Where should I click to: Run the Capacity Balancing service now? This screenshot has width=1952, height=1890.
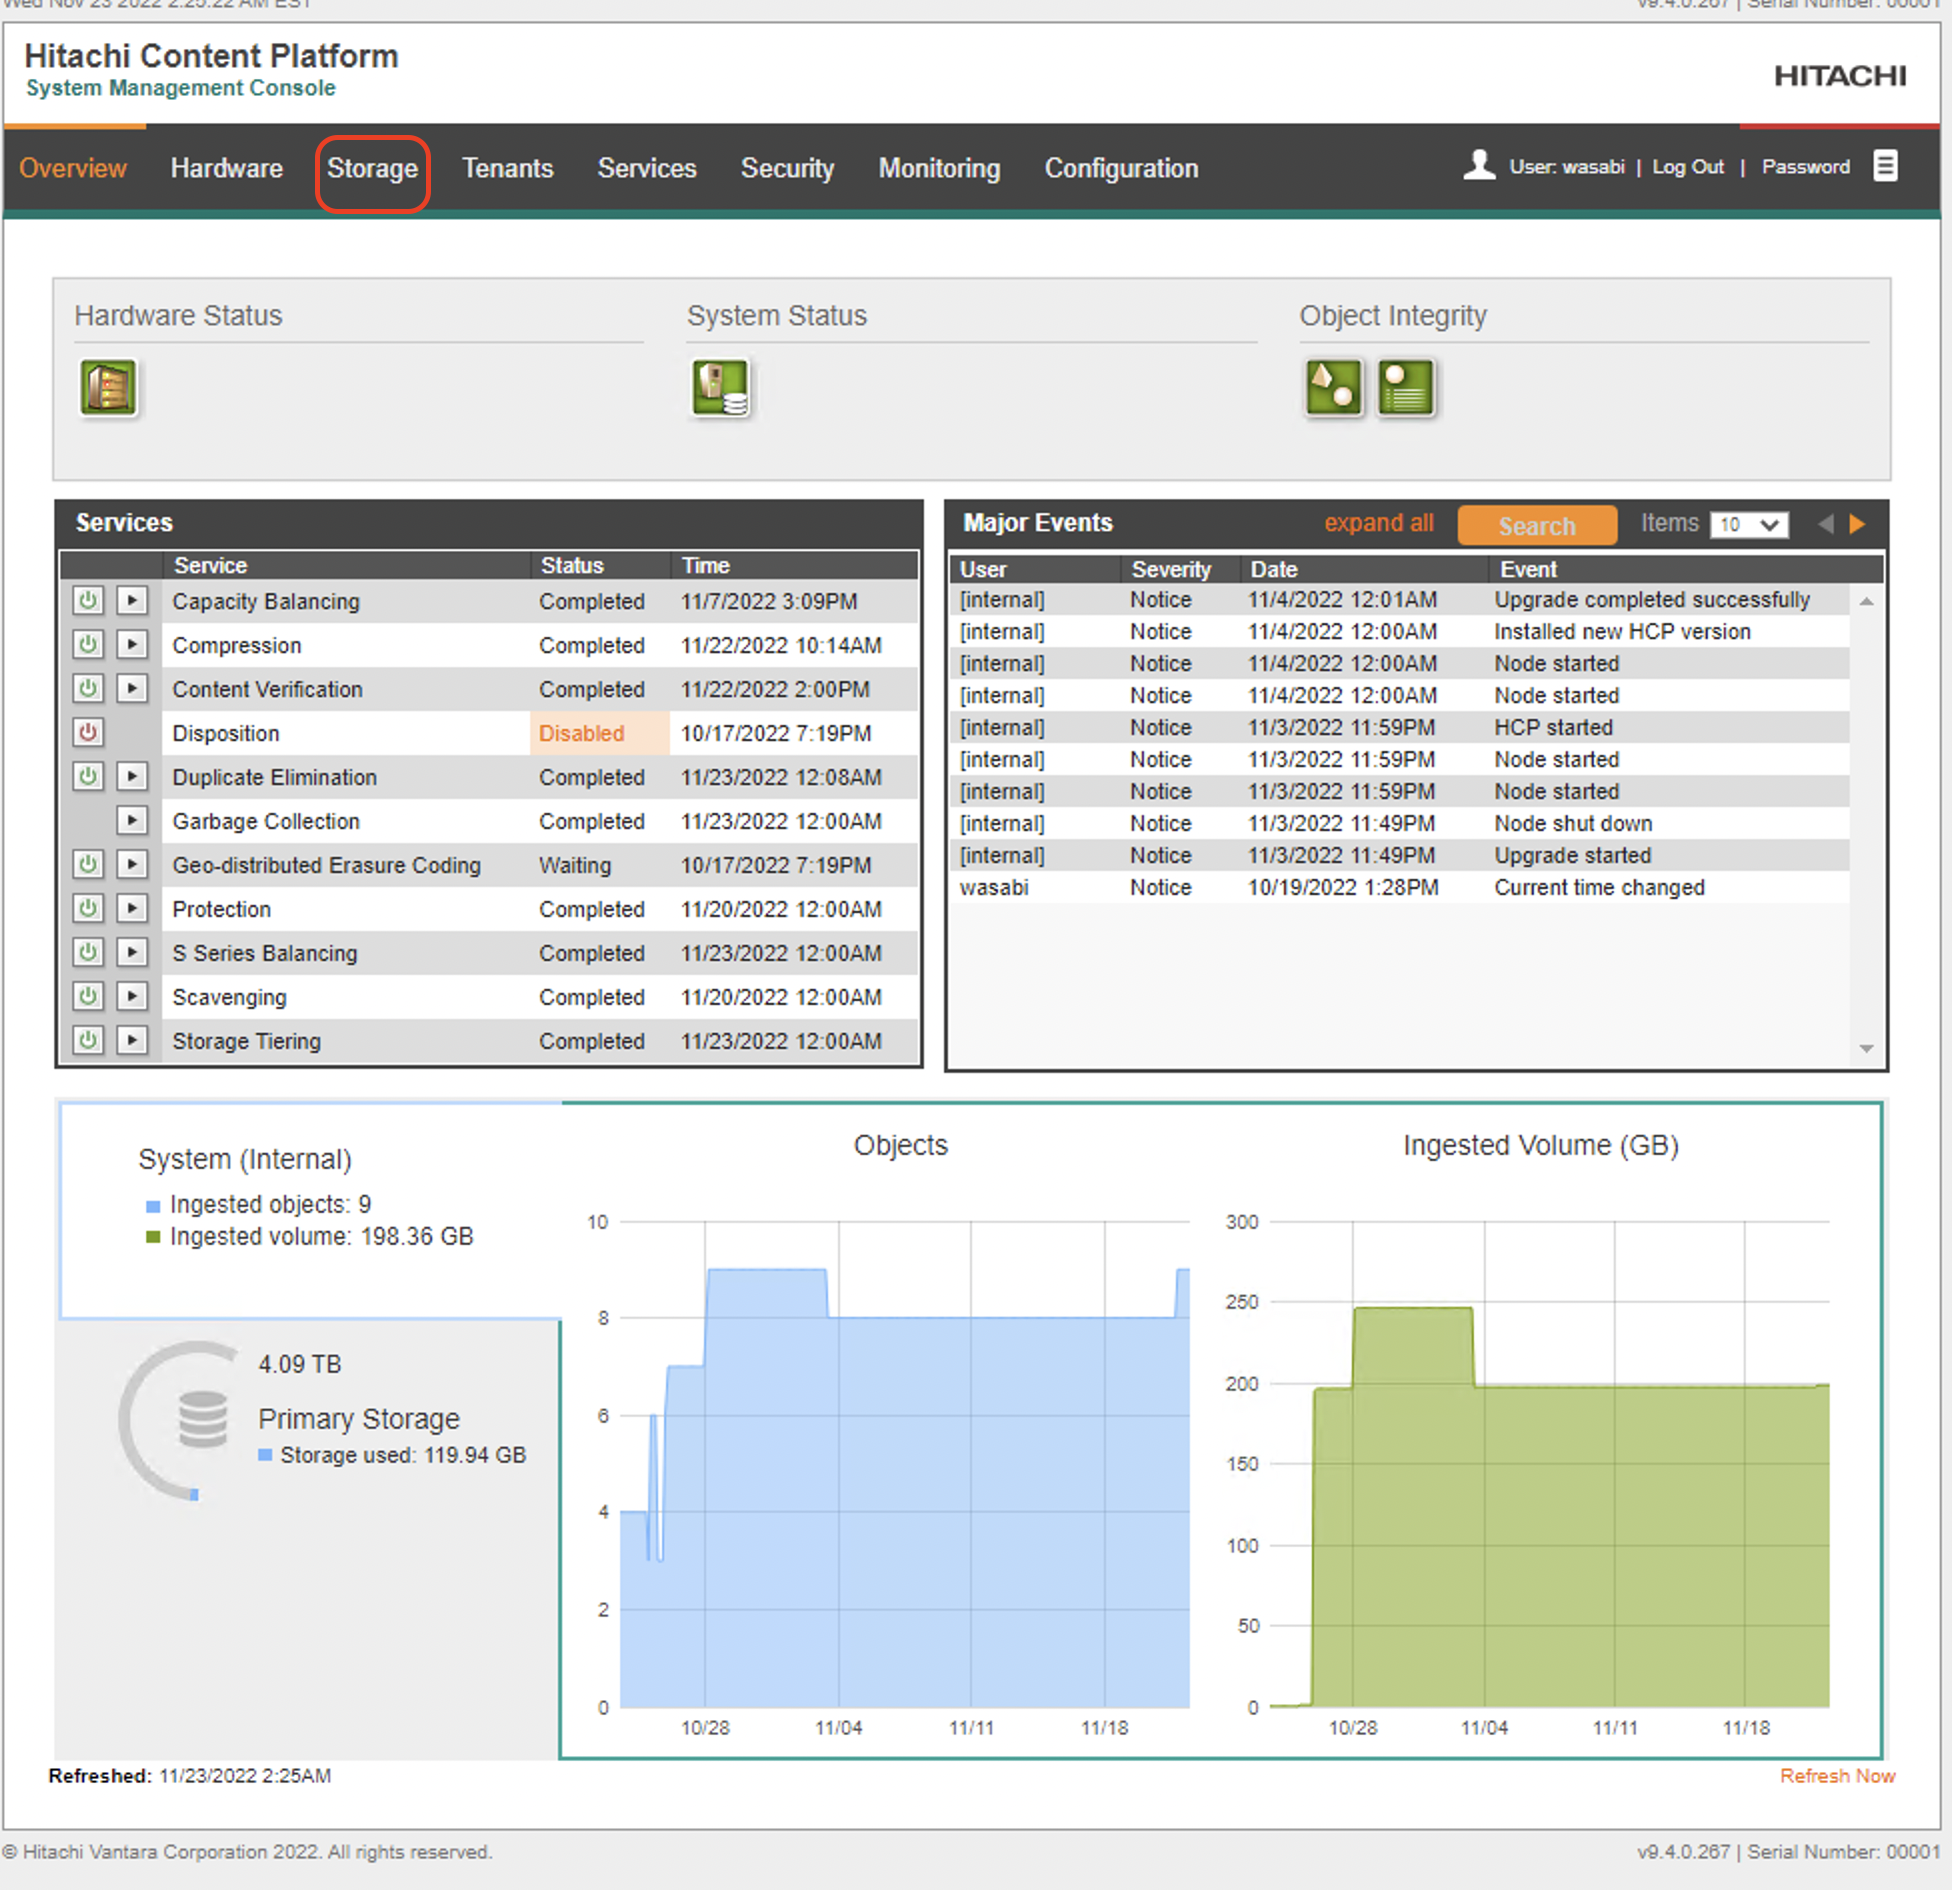(x=132, y=601)
